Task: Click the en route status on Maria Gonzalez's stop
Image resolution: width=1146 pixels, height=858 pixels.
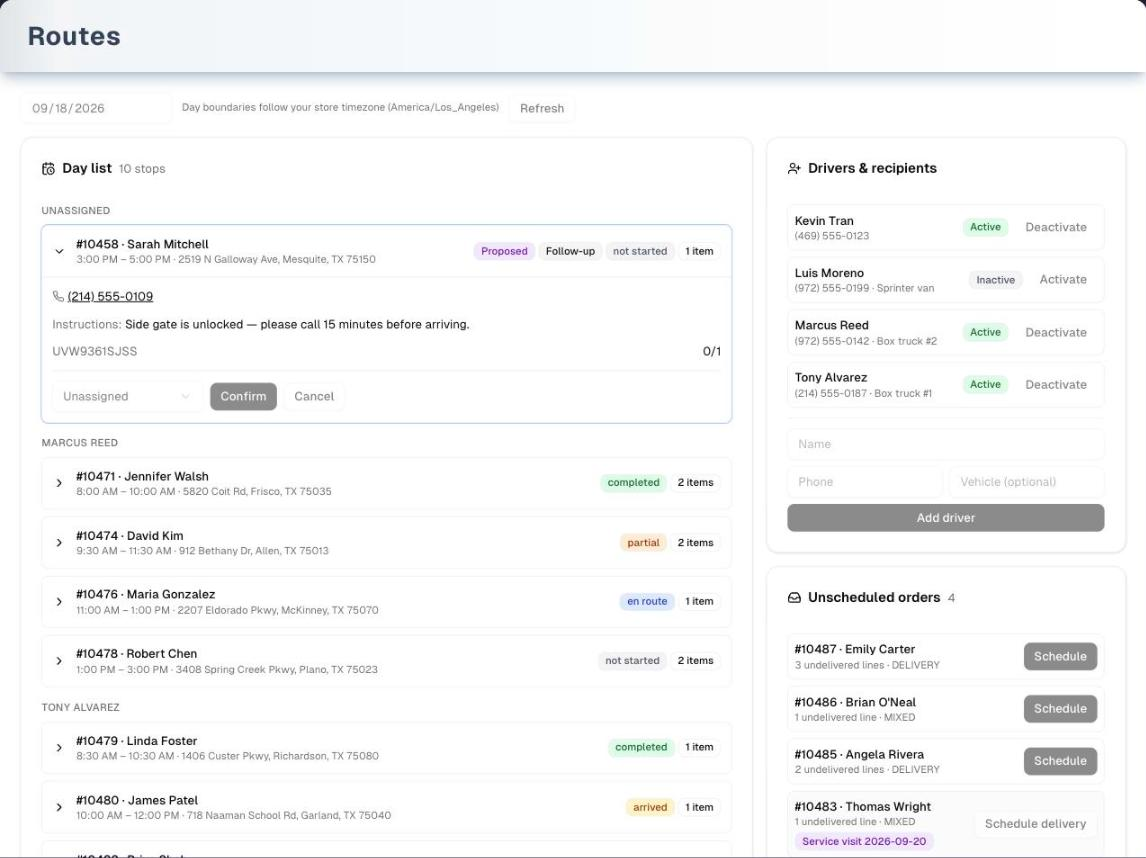Action: click(647, 601)
